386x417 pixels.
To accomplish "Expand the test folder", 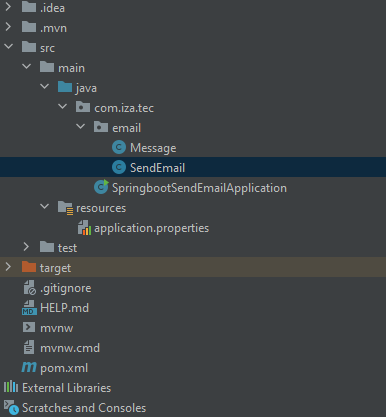I will tap(26, 247).
